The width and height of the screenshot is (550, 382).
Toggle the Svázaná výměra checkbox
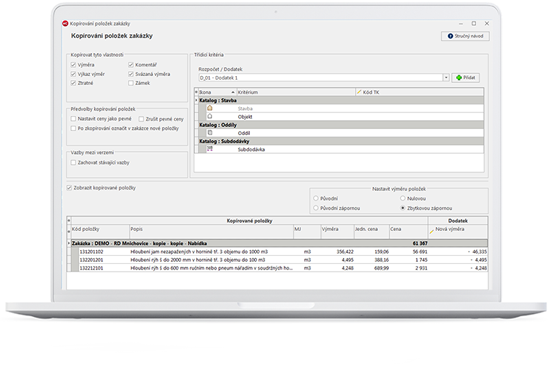pos(131,74)
